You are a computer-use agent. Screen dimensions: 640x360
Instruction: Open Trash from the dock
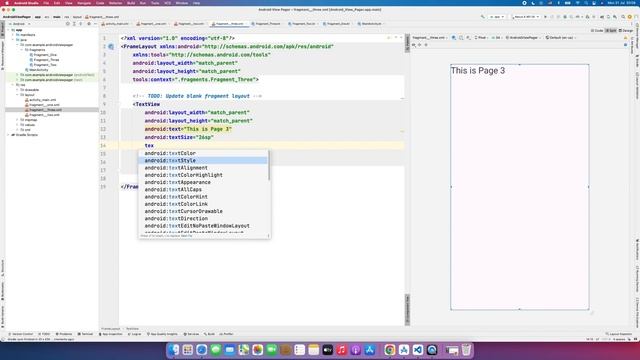pyautogui.click(x=466, y=350)
